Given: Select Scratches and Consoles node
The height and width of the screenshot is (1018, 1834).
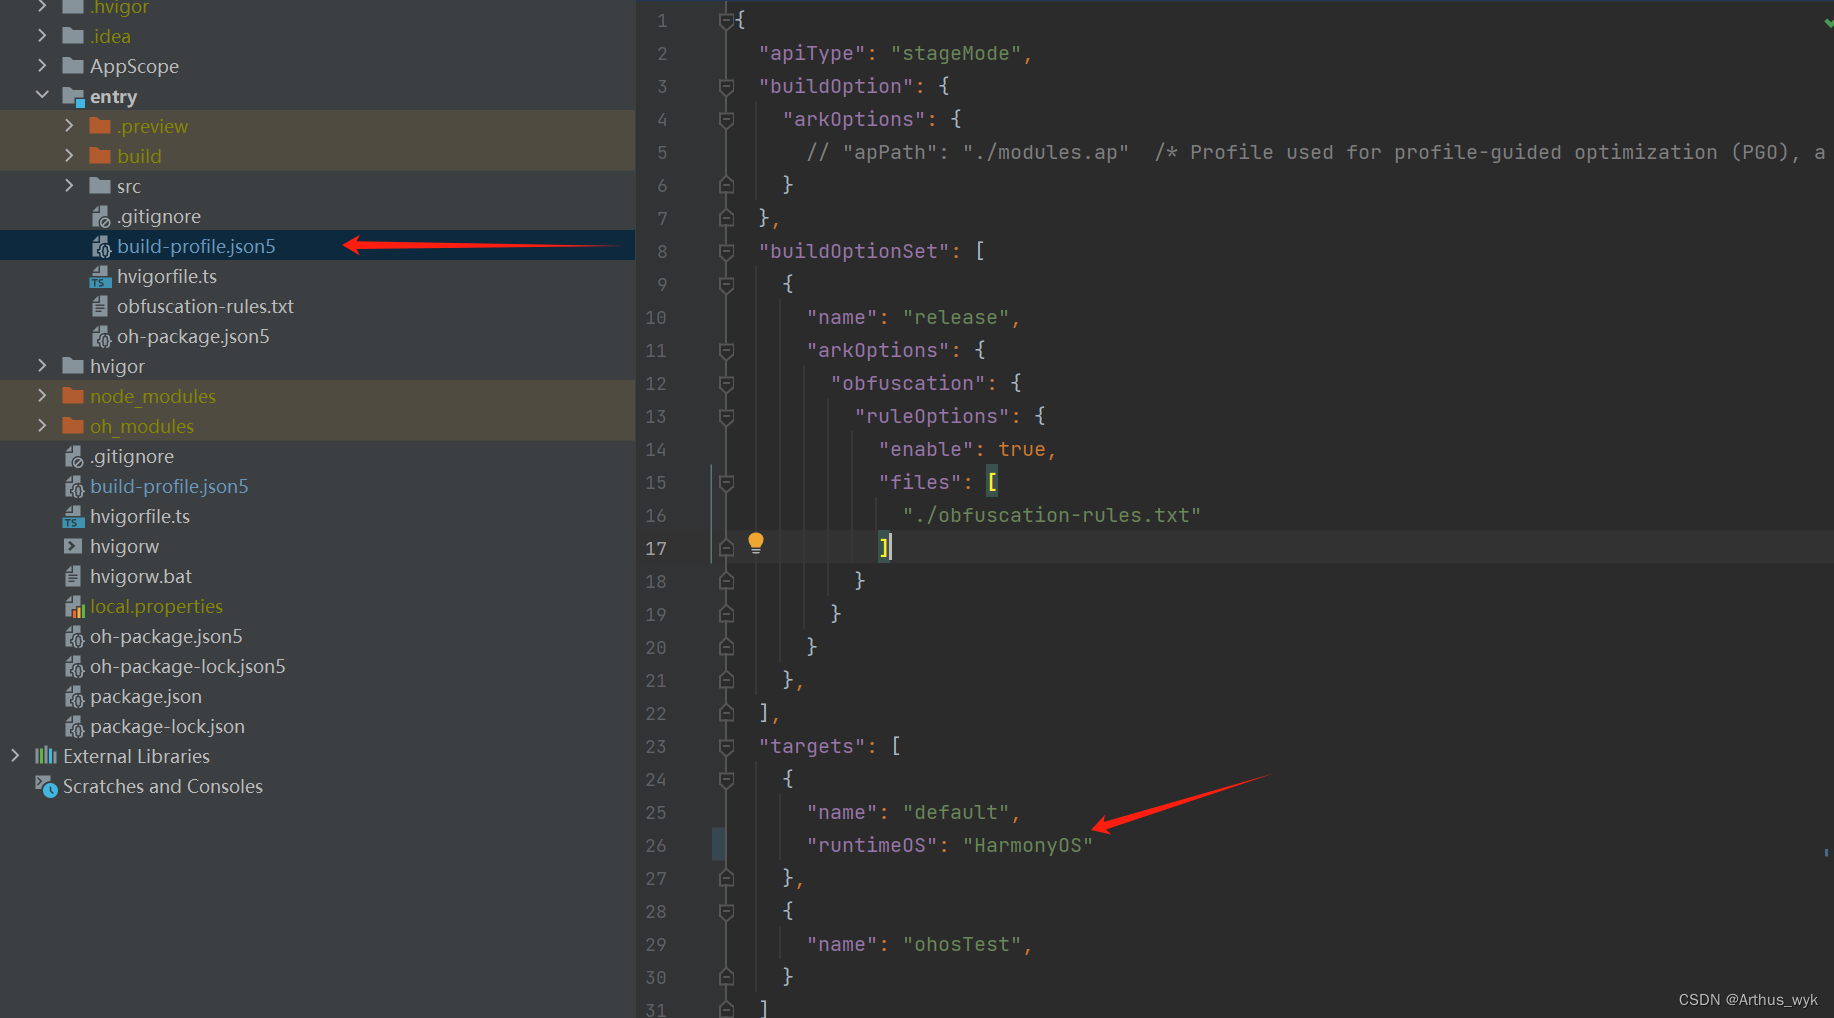Looking at the screenshot, I should point(163,786).
